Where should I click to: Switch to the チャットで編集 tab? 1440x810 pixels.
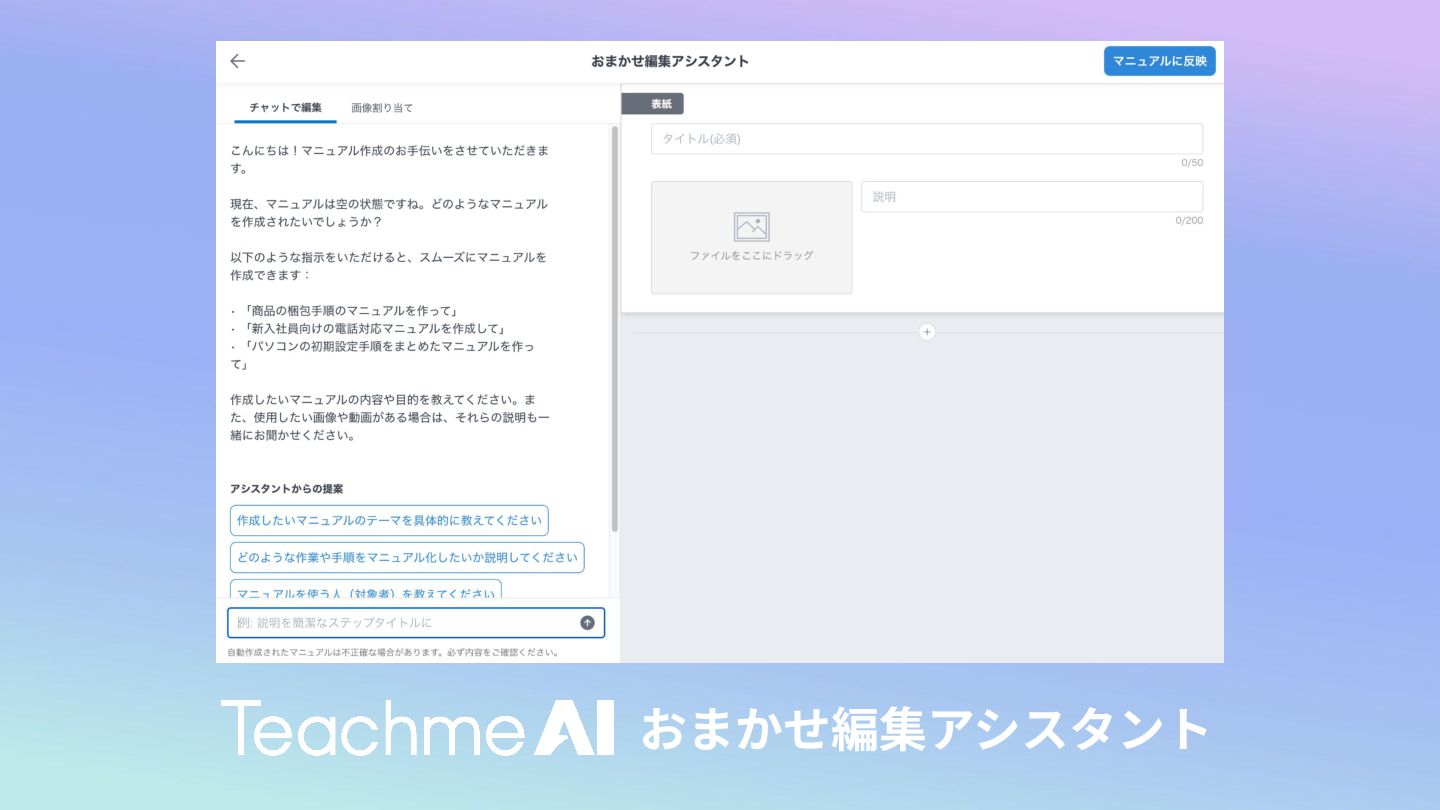tap(286, 107)
